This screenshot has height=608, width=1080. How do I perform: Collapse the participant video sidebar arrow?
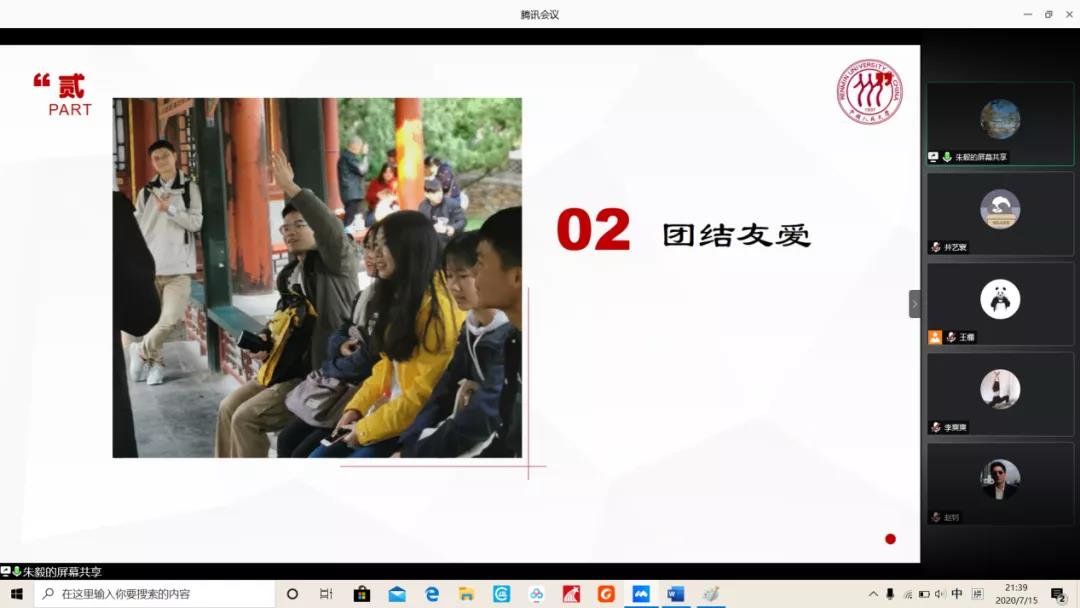point(914,304)
